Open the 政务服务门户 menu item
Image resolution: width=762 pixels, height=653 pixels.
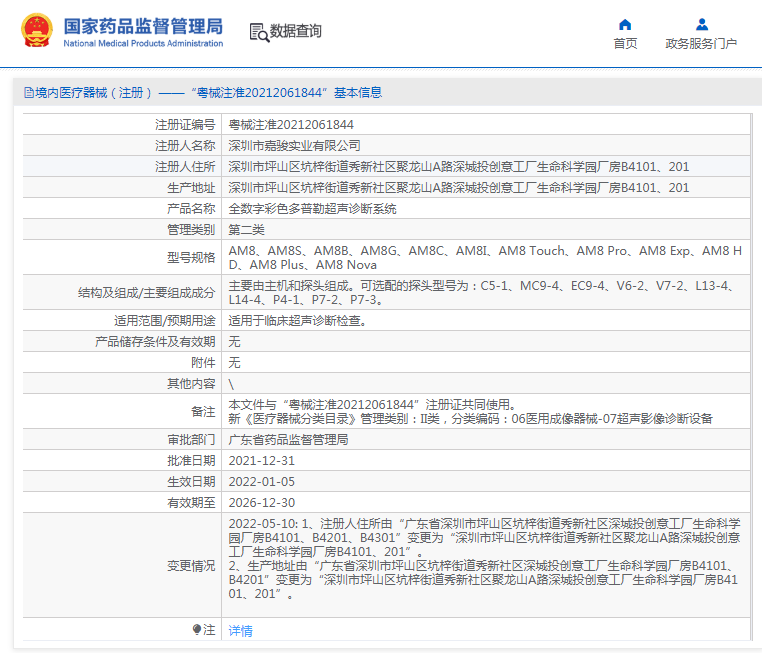pyautogui.click(x=701, y=44)
